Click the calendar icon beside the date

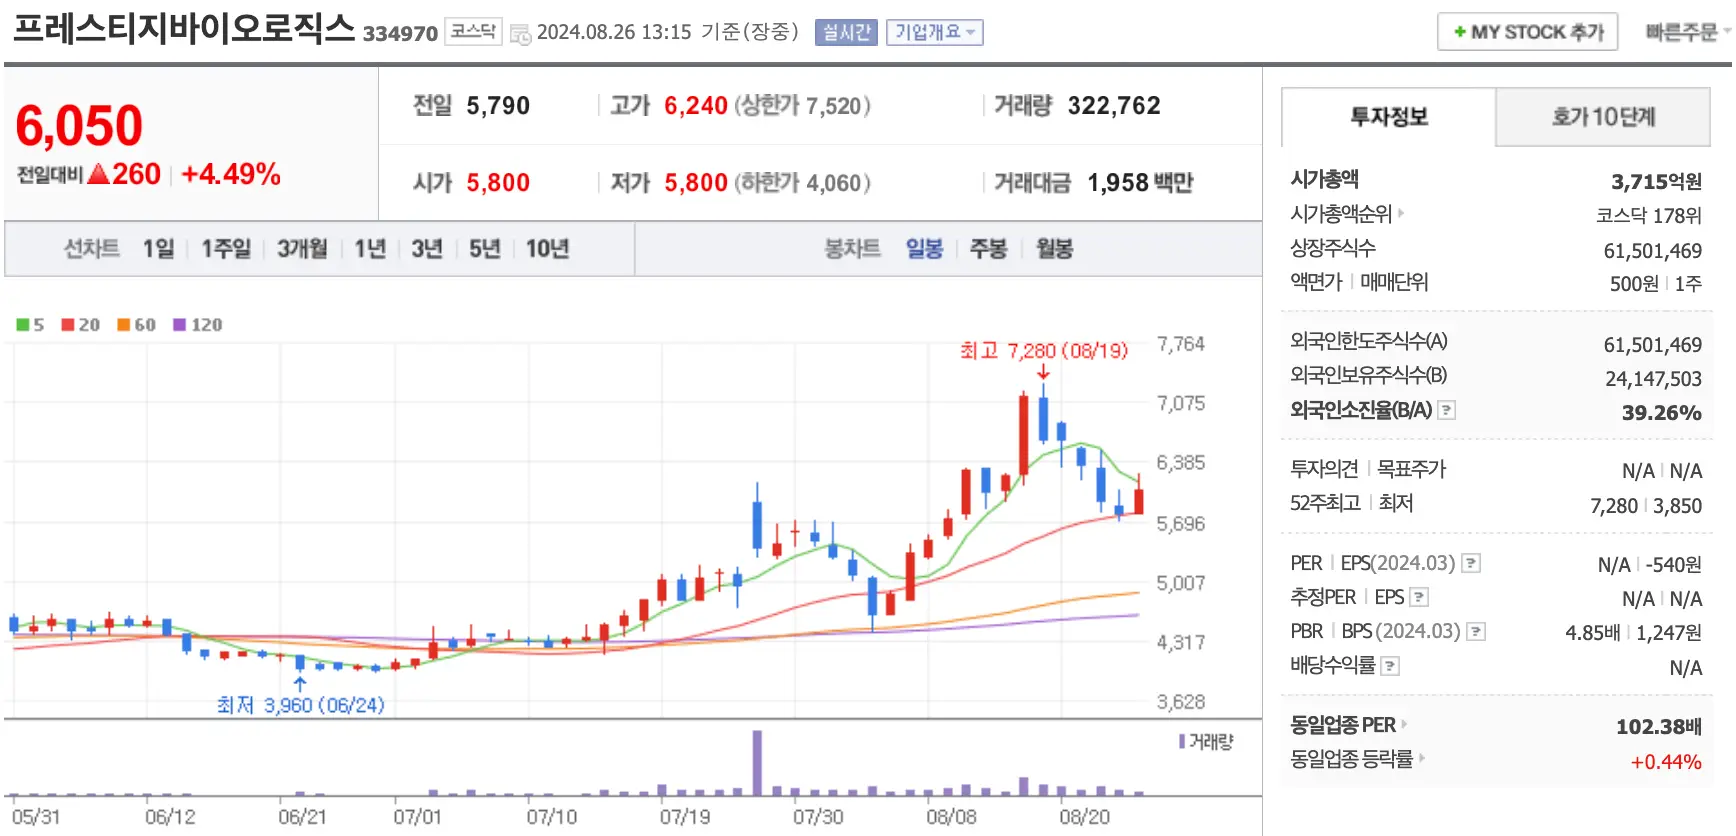pyautogui.click(x=520, y=34)
